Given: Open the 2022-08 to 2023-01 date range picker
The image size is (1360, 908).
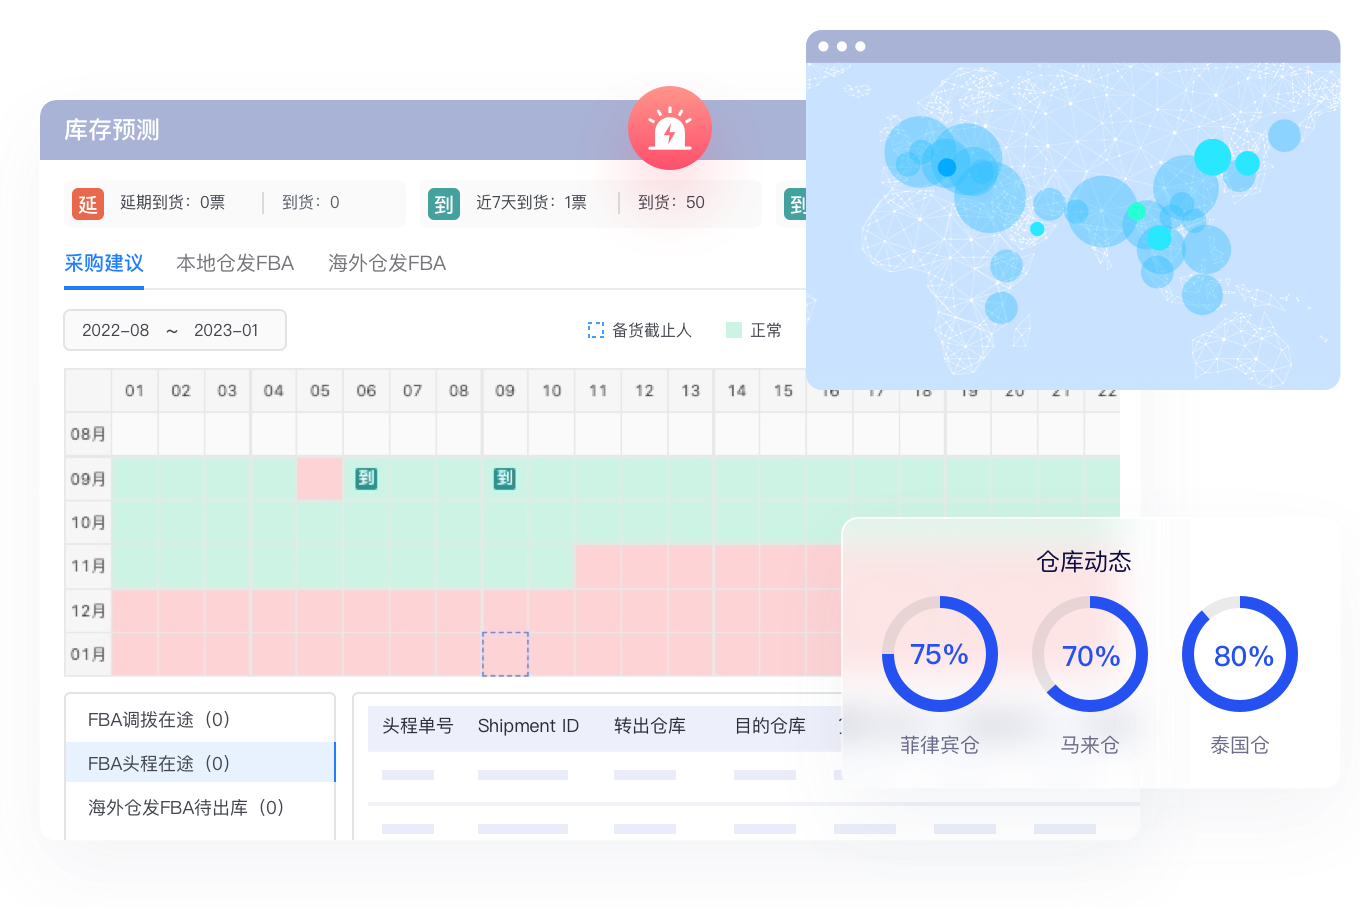Looking at the screenshot, I should 175,330.
